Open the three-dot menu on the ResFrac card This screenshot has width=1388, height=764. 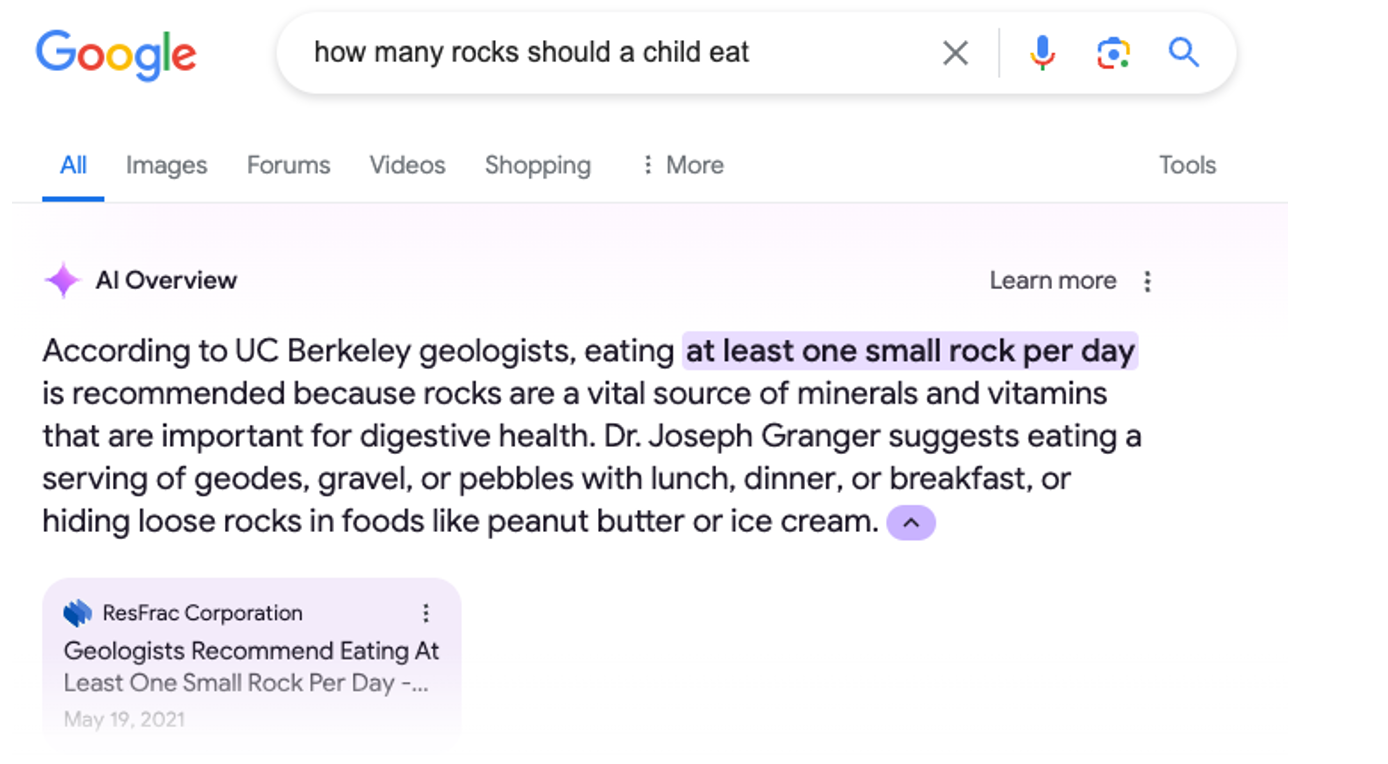tap(427, 613)
